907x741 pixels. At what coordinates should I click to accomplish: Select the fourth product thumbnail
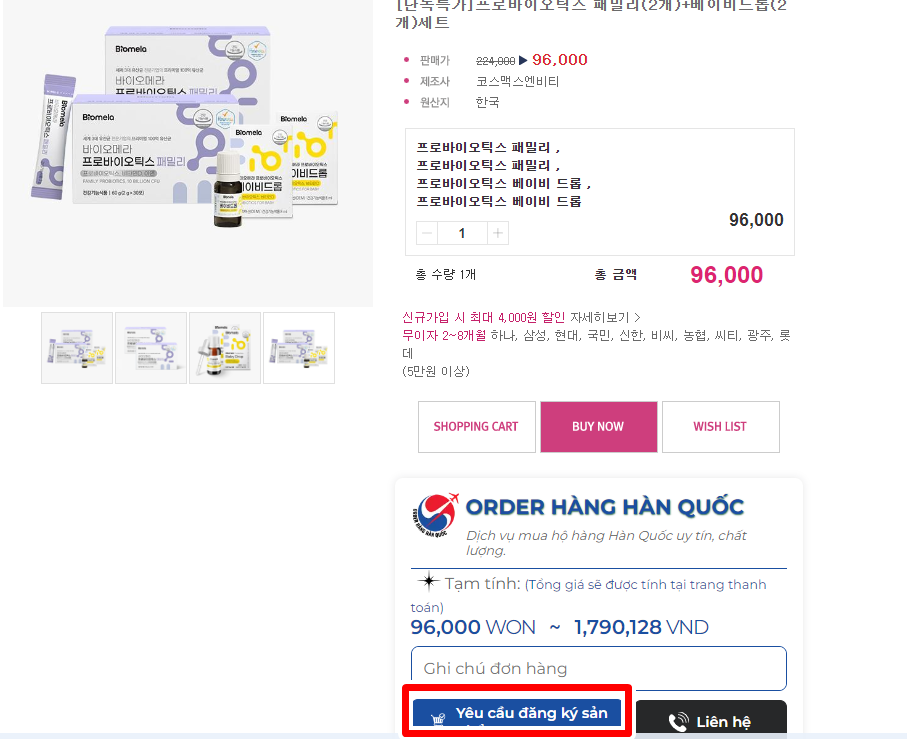299,348
